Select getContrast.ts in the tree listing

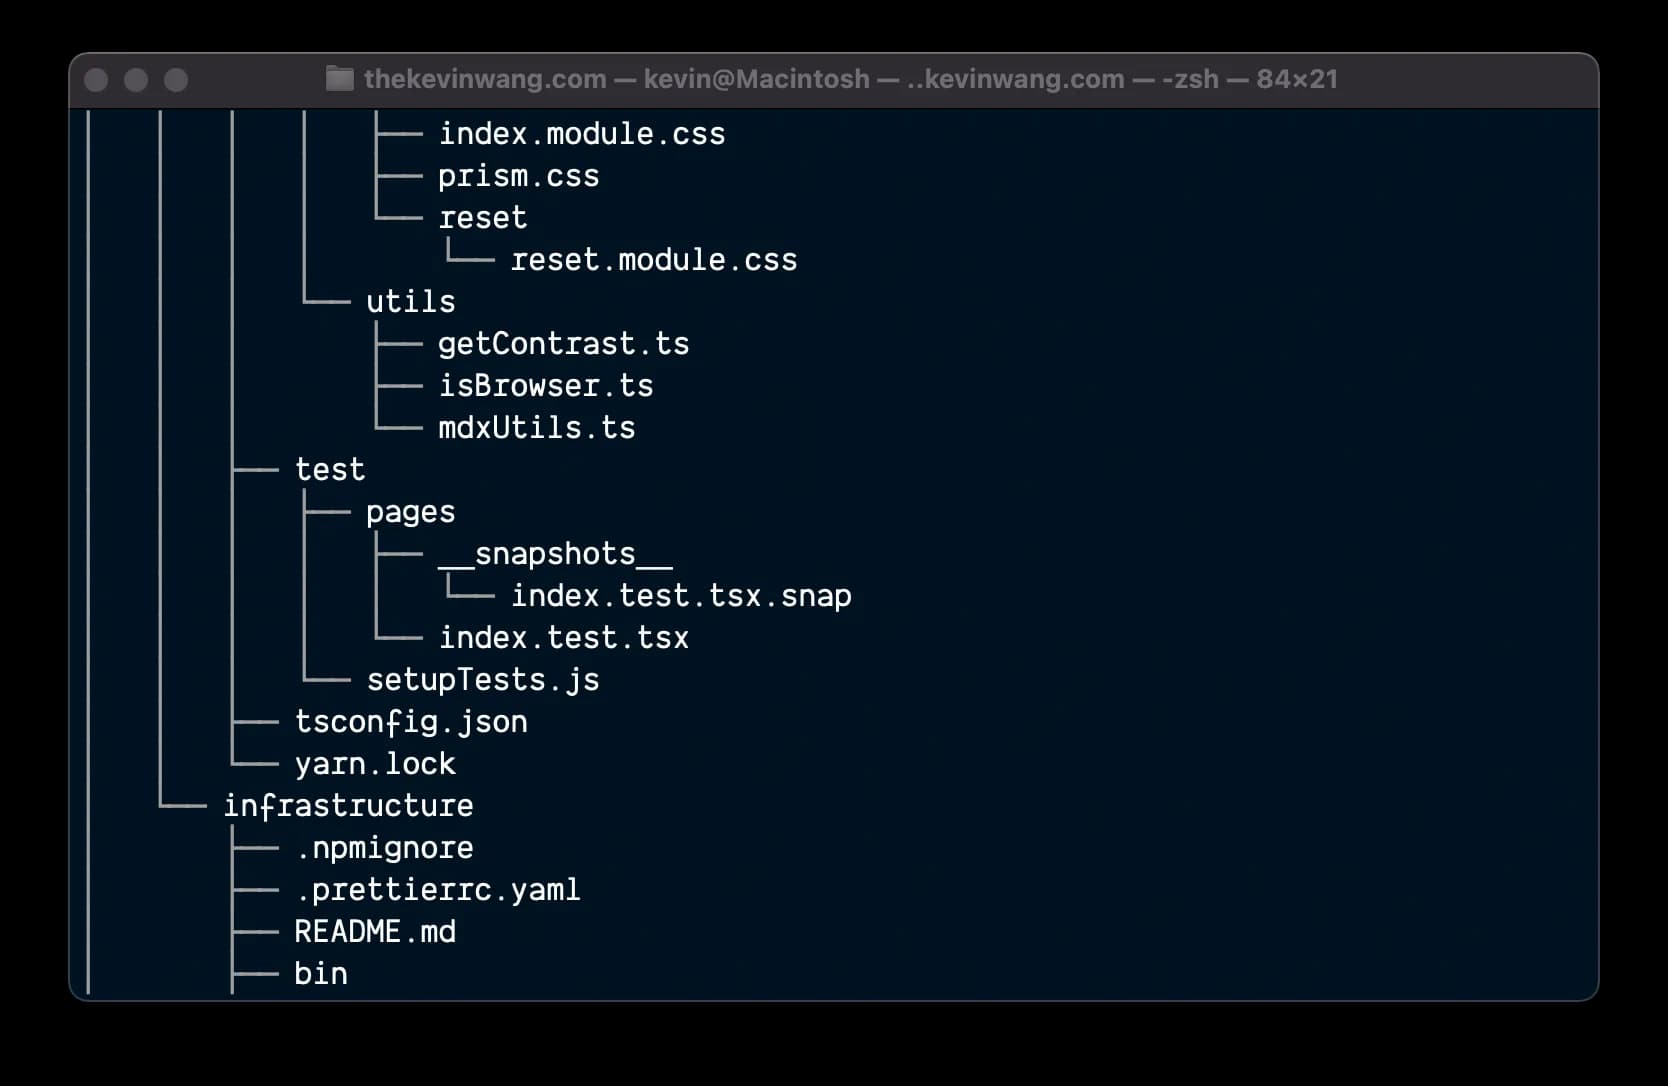pyautogui.click(x=563, y=344)
